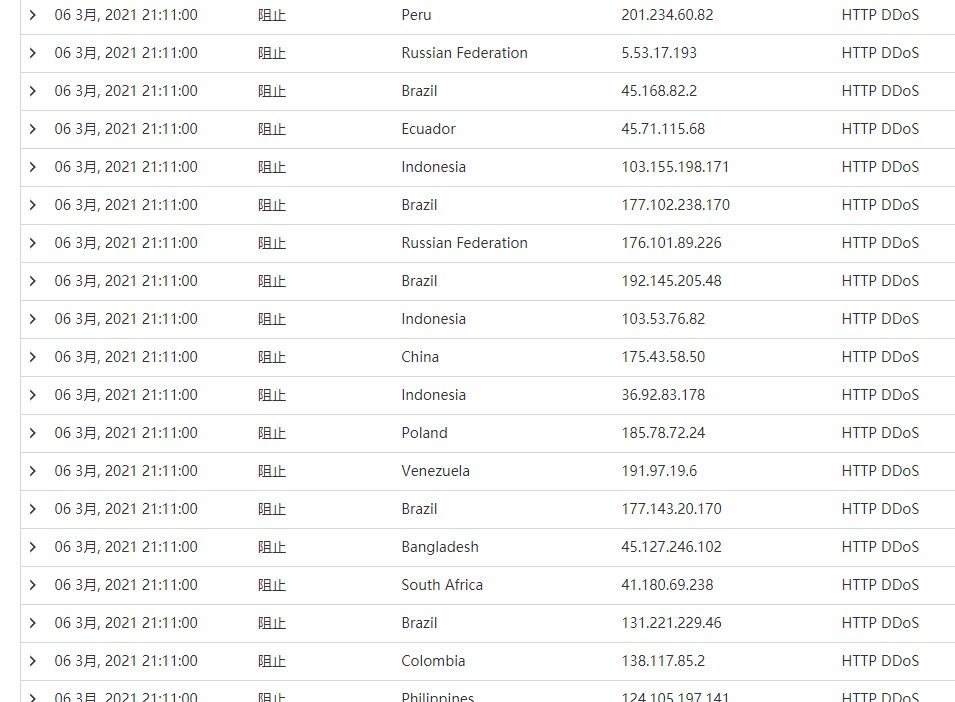Expand the Venezuela event row
955x702 pixels.
(32, 471)
